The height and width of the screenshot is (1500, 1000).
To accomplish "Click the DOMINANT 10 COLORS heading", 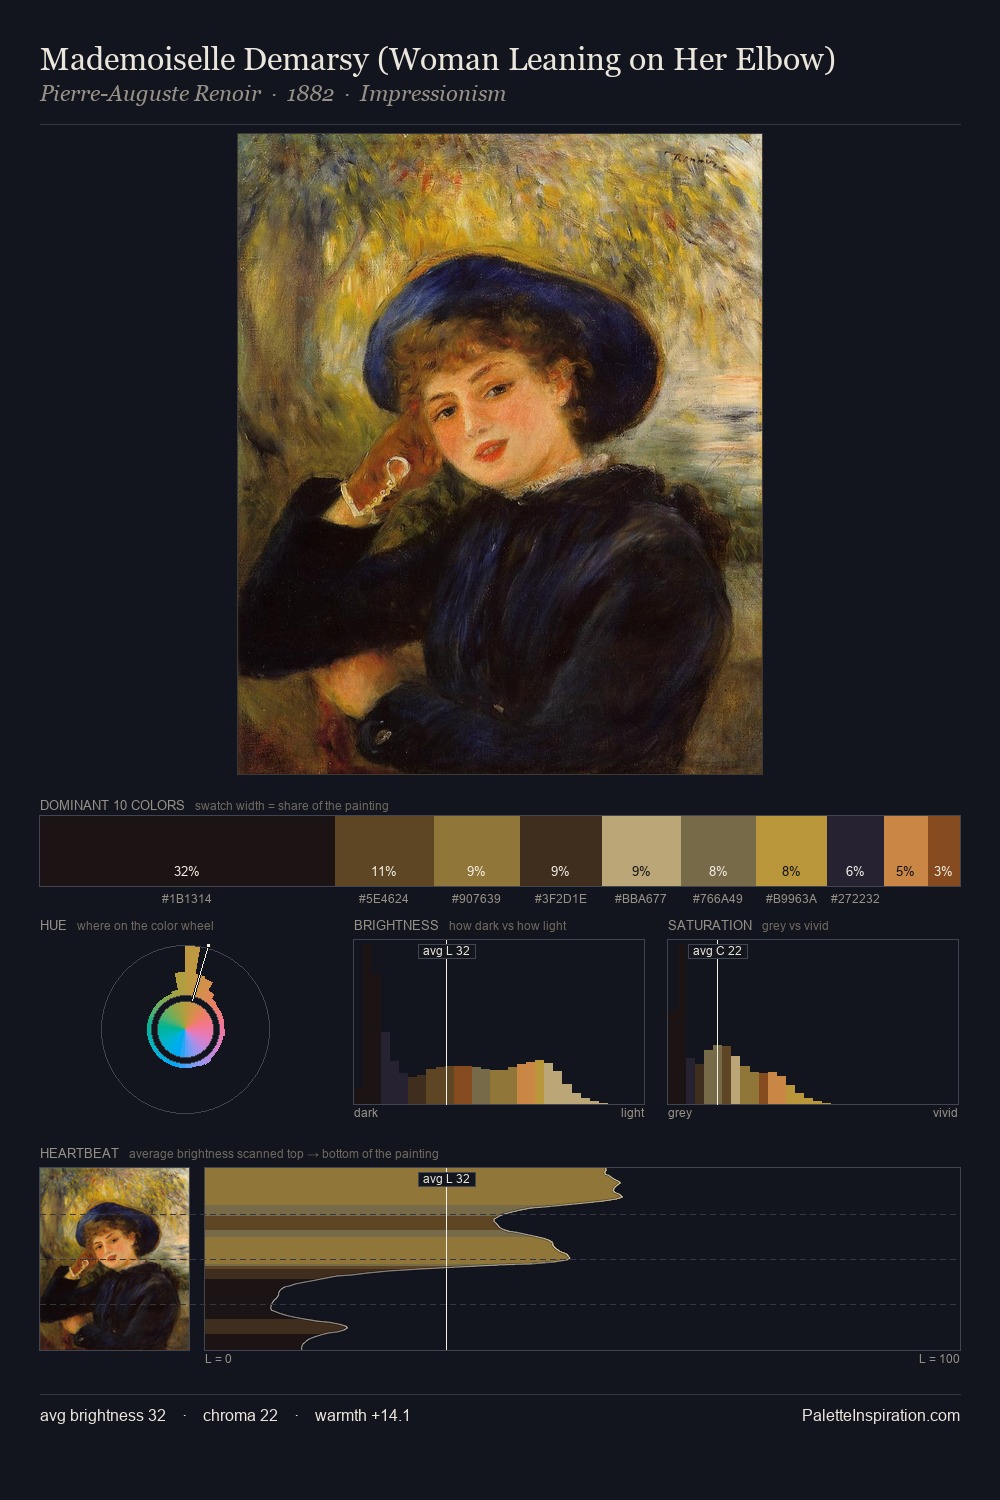I will tap(112, 805).
